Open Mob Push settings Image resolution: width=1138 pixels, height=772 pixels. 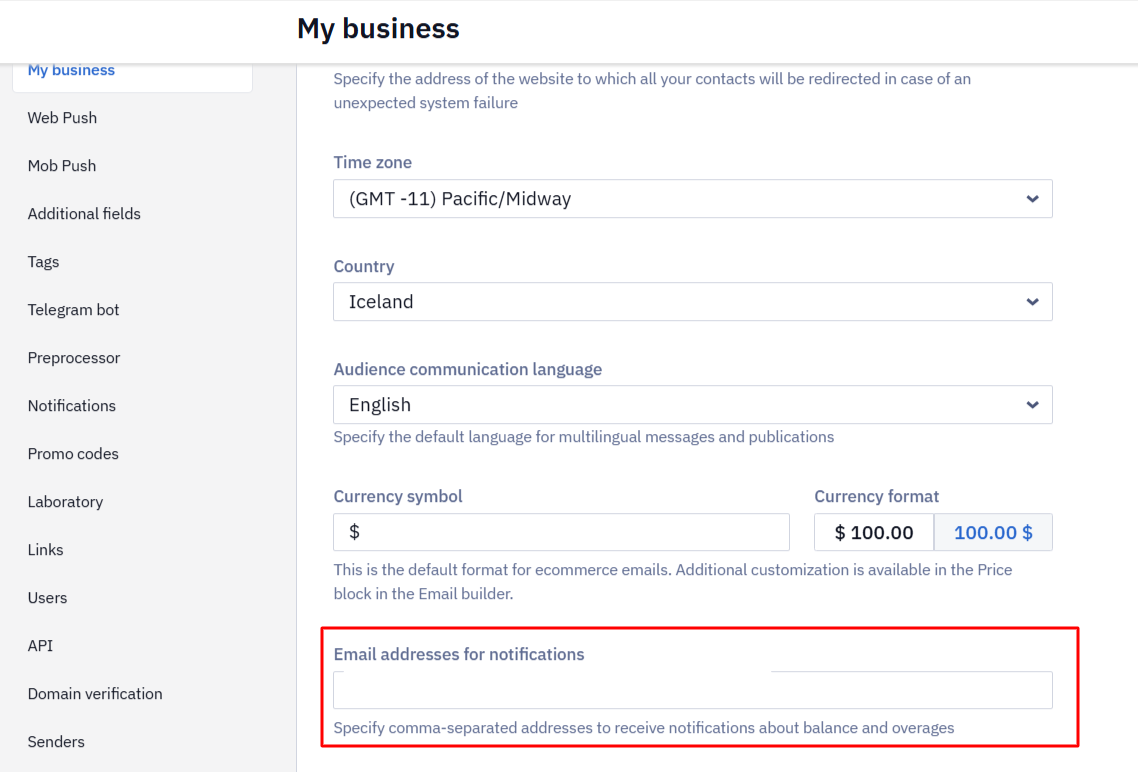tap(62, 165)
